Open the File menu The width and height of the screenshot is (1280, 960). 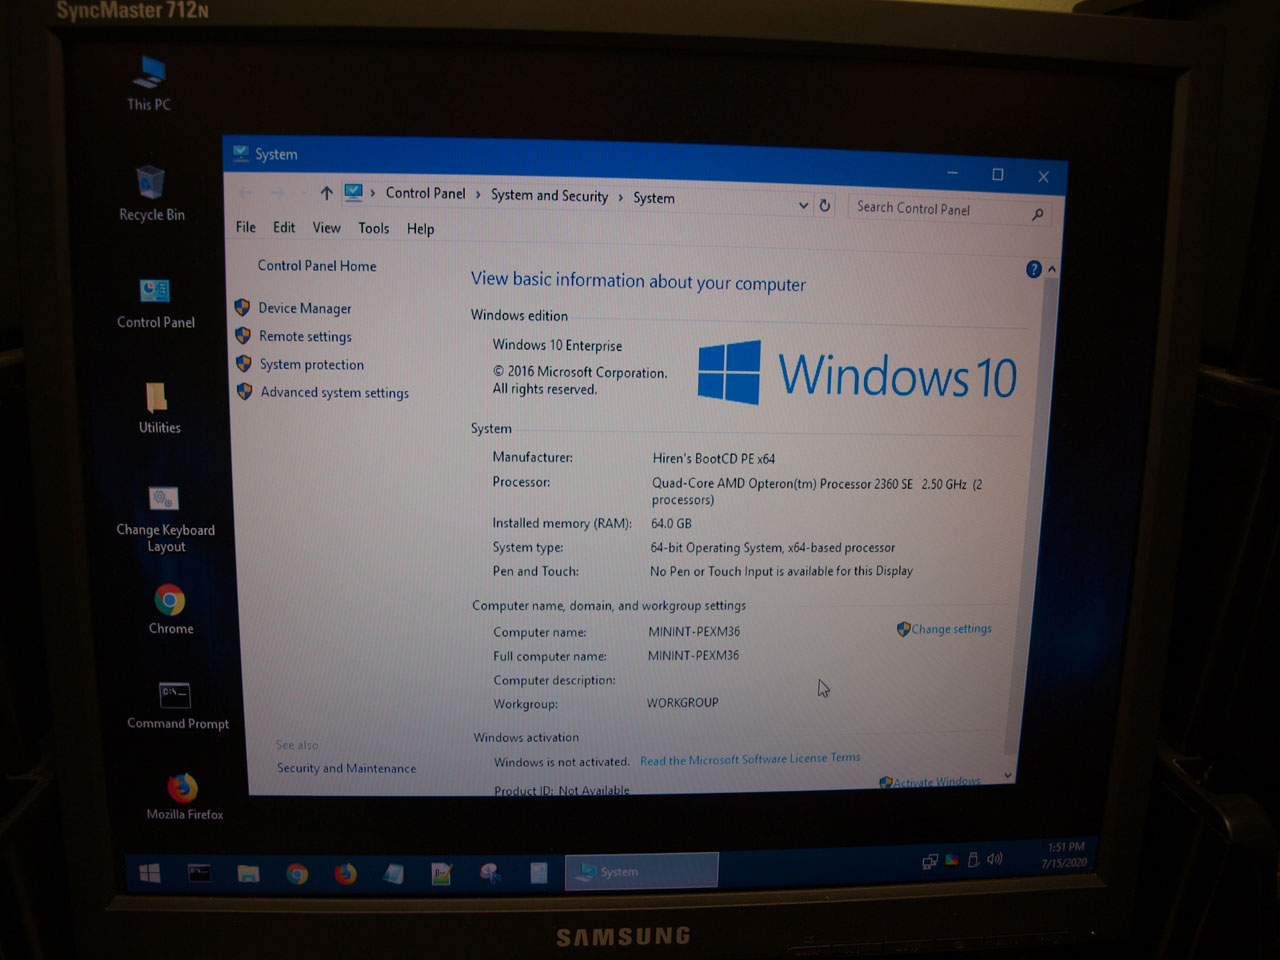(x=246, y=227)
